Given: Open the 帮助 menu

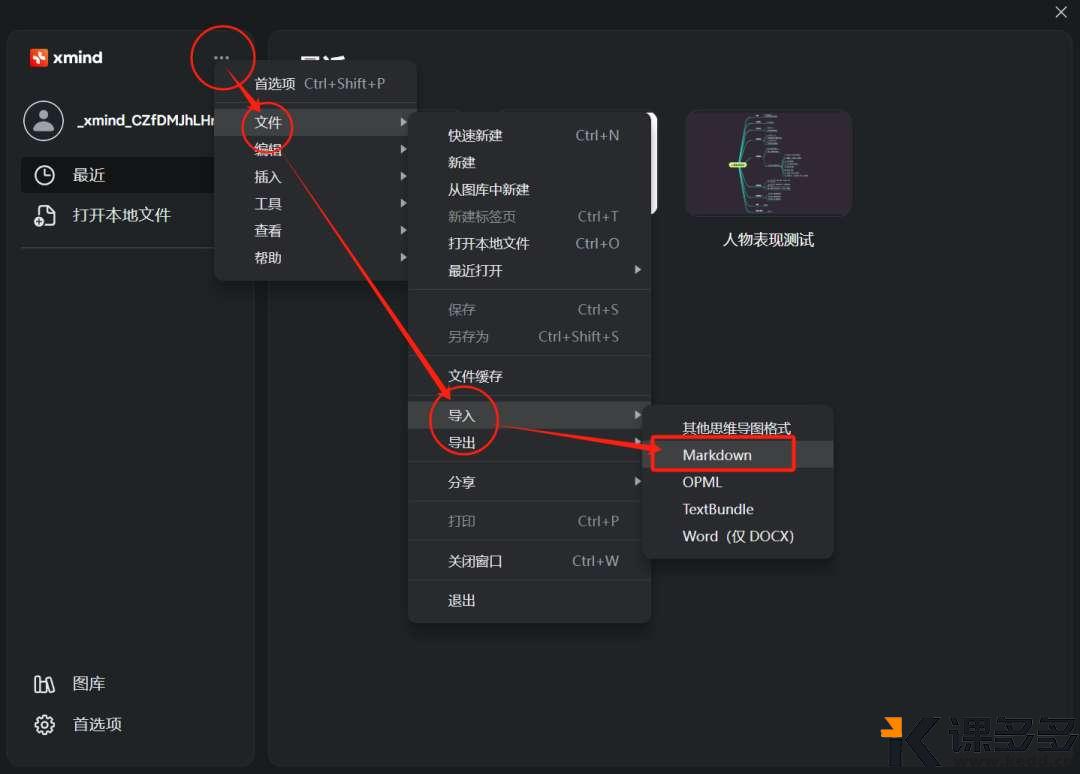Looking at the screenshot, I should click(x=267, y=257).
